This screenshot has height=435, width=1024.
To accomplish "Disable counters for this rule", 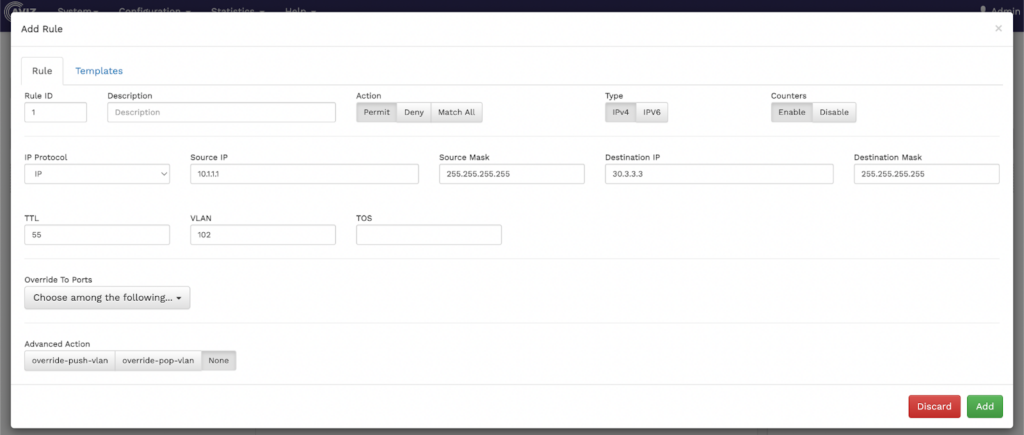I will (834, 112).
